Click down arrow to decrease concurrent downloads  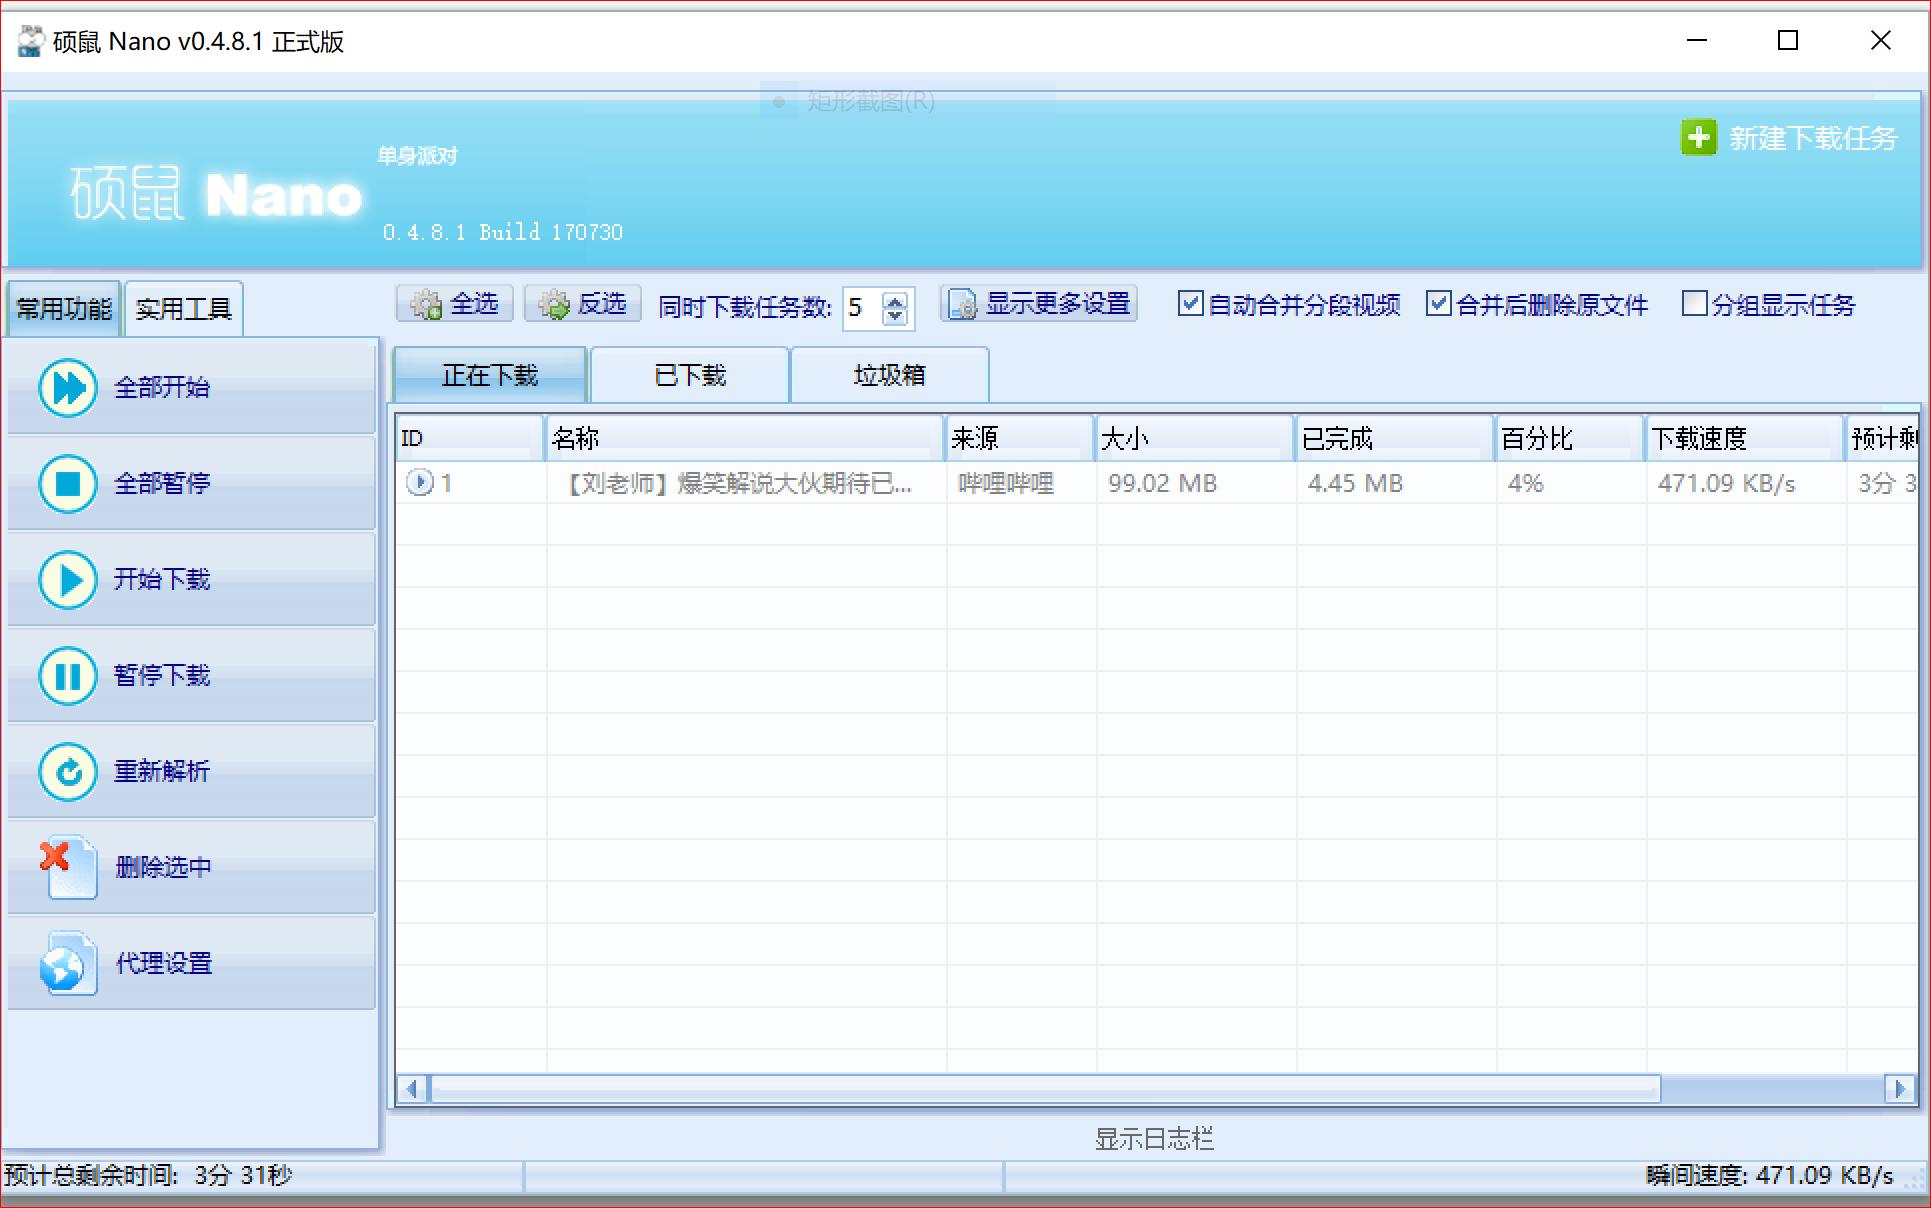point(896,316)
